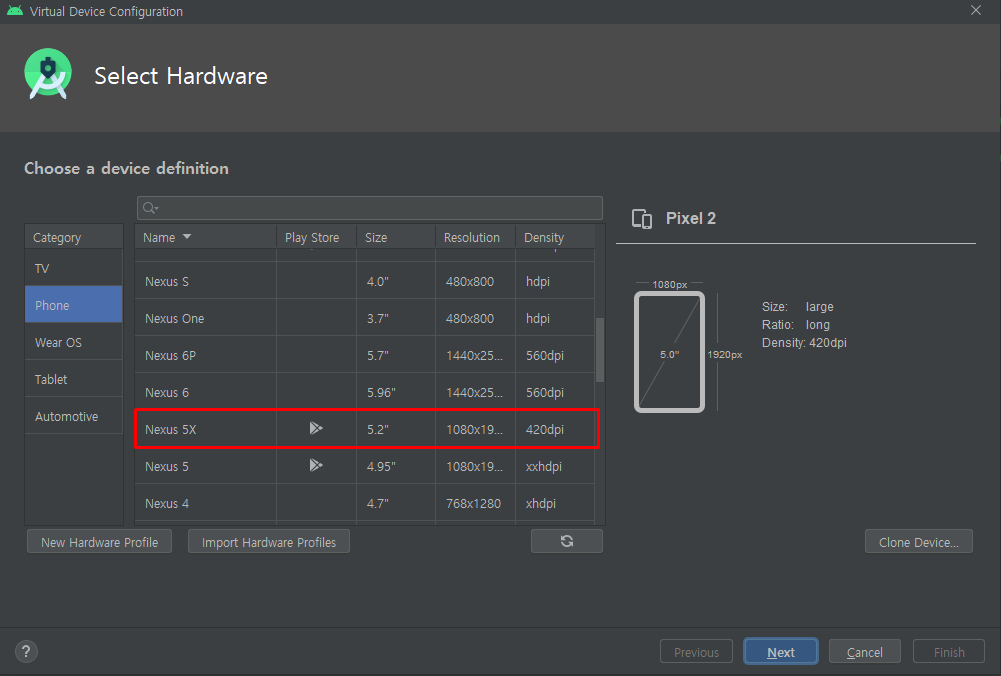Click the device list vertical scrollbar

(x=599, y=350)
